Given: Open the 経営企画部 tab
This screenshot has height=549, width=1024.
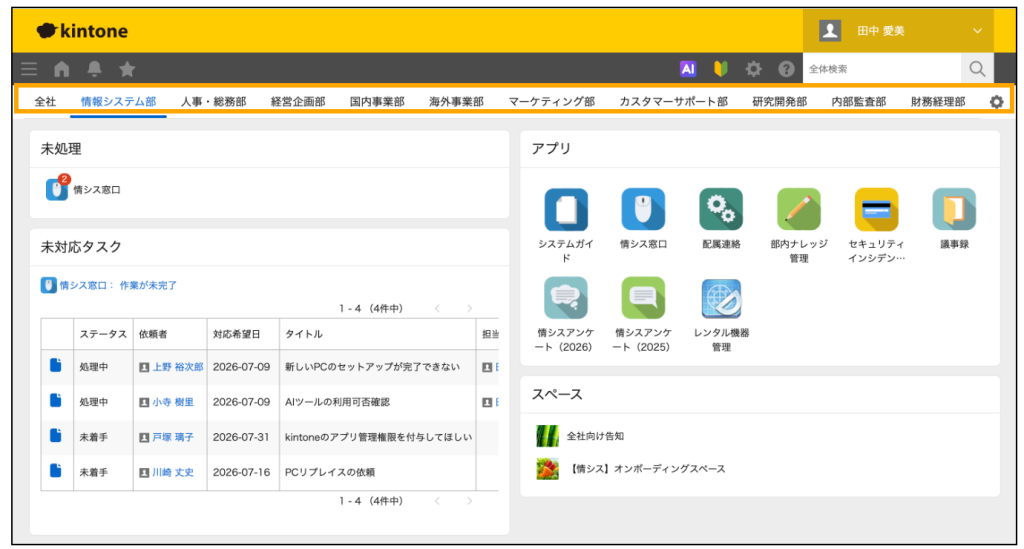Looking at the screenshot, I should pos(298,102).
